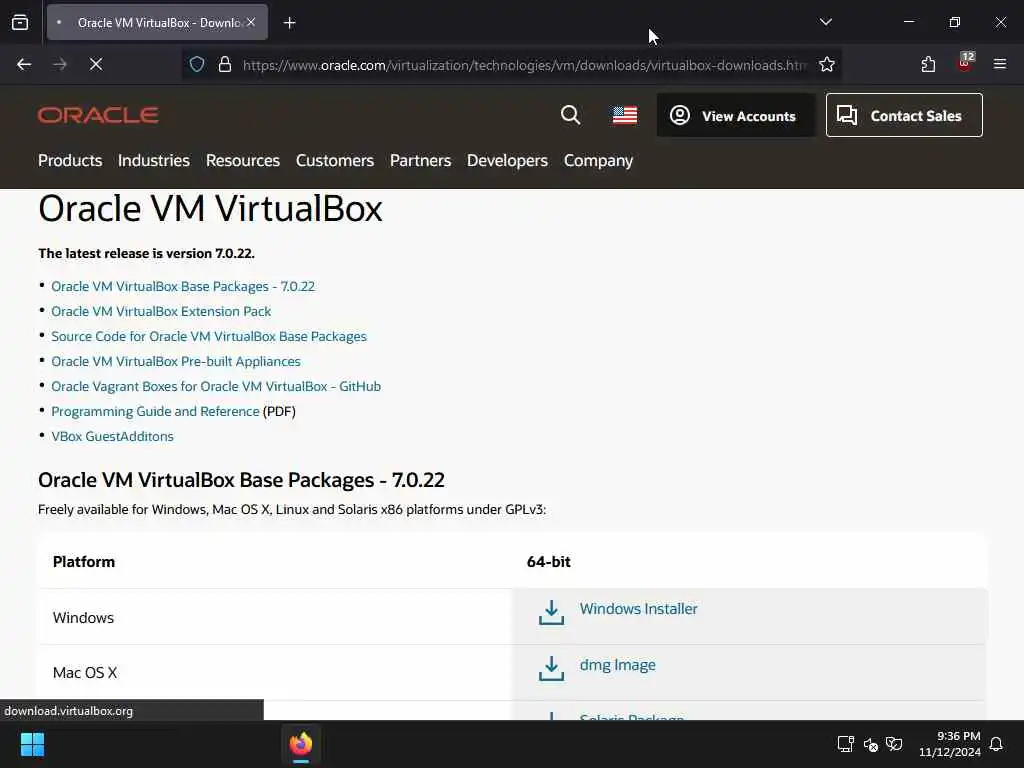The image size is (1024, 768).
Task: Open the Industries menu
Action: coord(154,161)
